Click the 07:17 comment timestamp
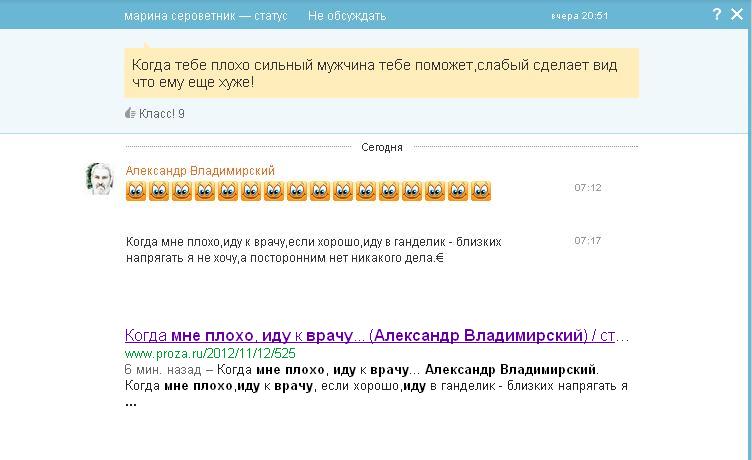Screen dimensions: 752x460 pos(588,241)
